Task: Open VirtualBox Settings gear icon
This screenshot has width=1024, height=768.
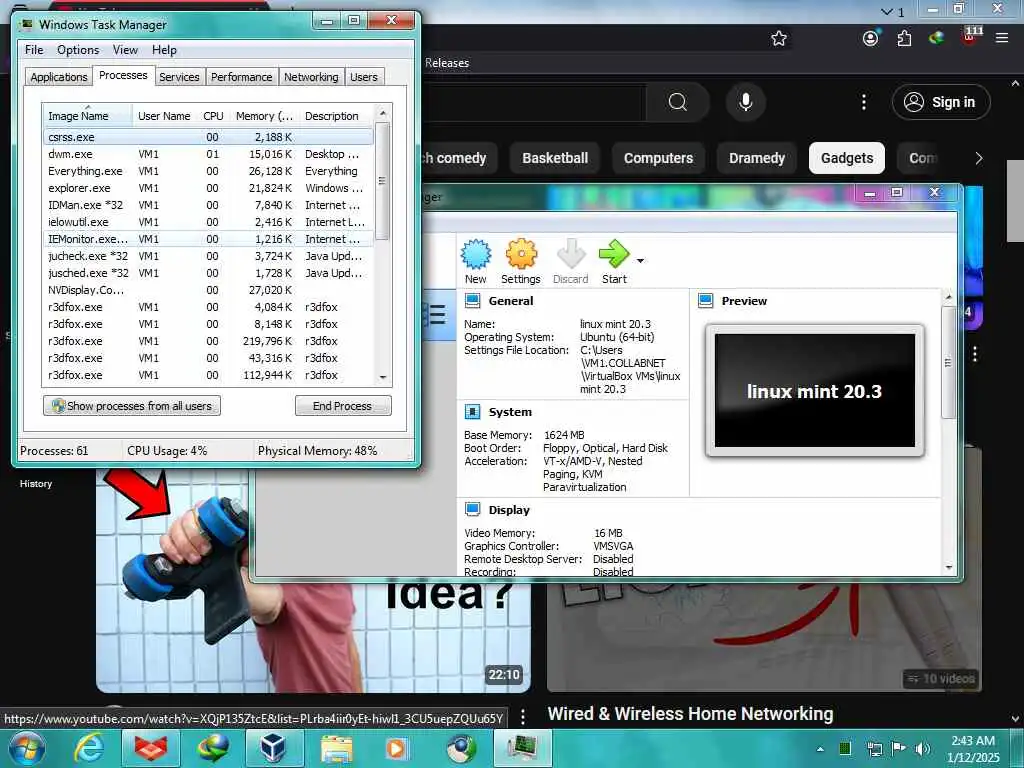Action: point(521,254)
